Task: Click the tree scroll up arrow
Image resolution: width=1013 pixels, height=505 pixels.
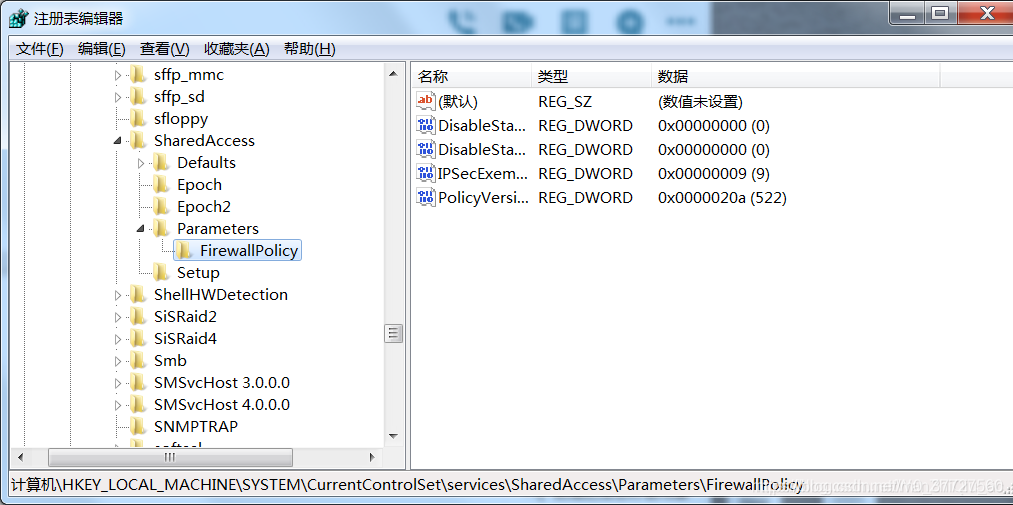Action: [x=393, y=74]
